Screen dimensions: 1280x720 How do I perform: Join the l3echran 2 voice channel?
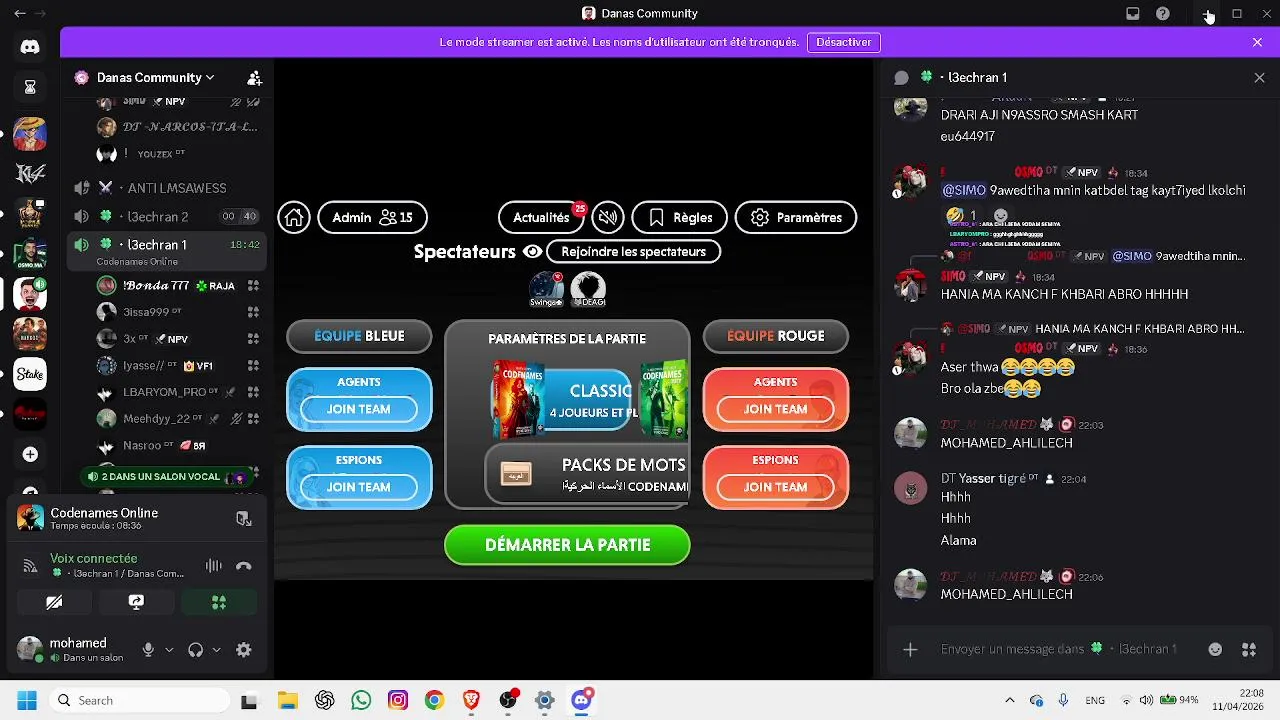167,217
